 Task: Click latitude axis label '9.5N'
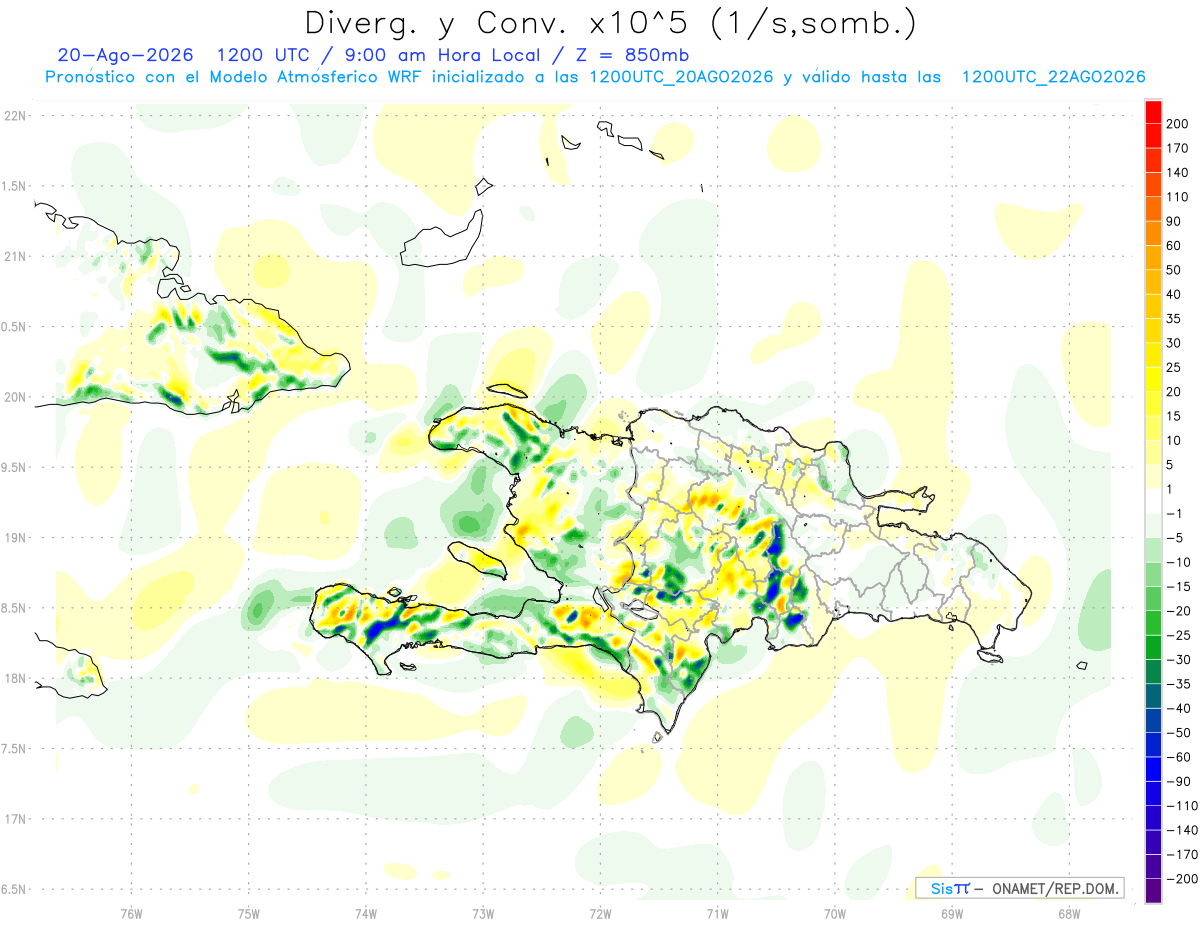(x=14, y=467)
